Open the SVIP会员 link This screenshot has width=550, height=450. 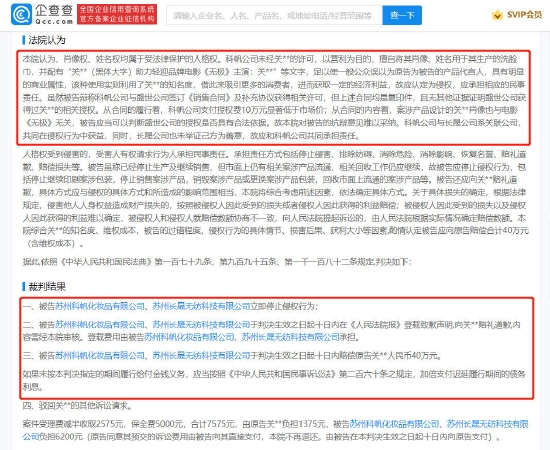[524, 15]
